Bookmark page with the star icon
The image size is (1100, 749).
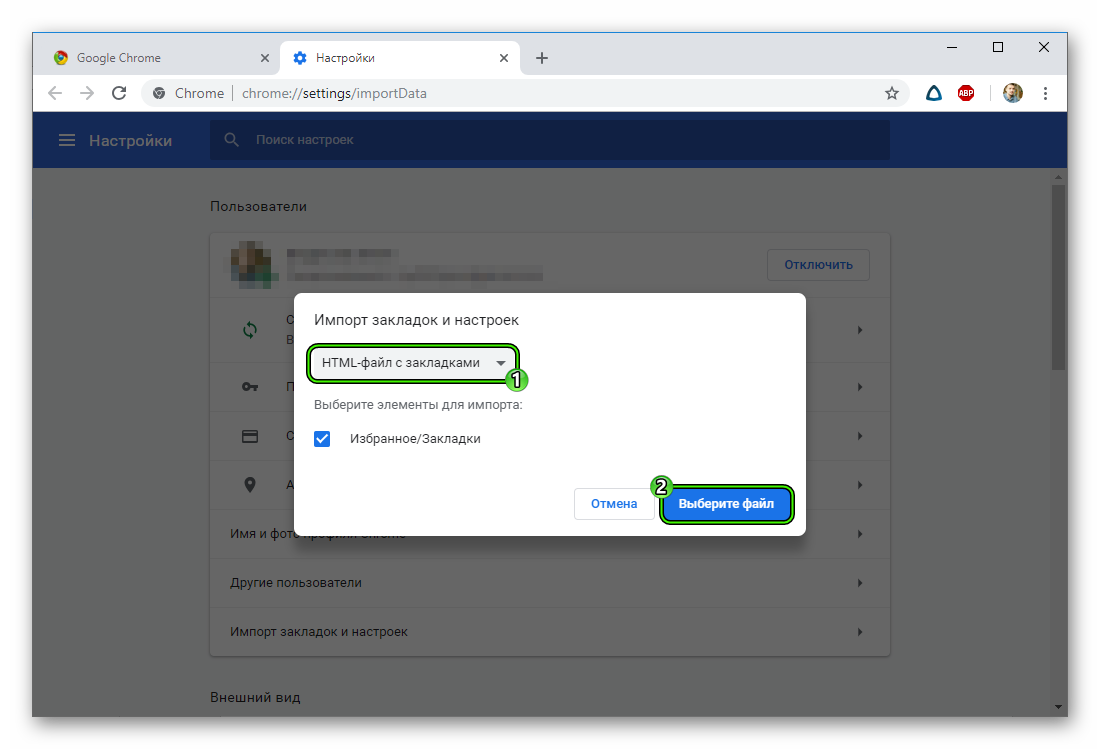[x=891, y=93]
